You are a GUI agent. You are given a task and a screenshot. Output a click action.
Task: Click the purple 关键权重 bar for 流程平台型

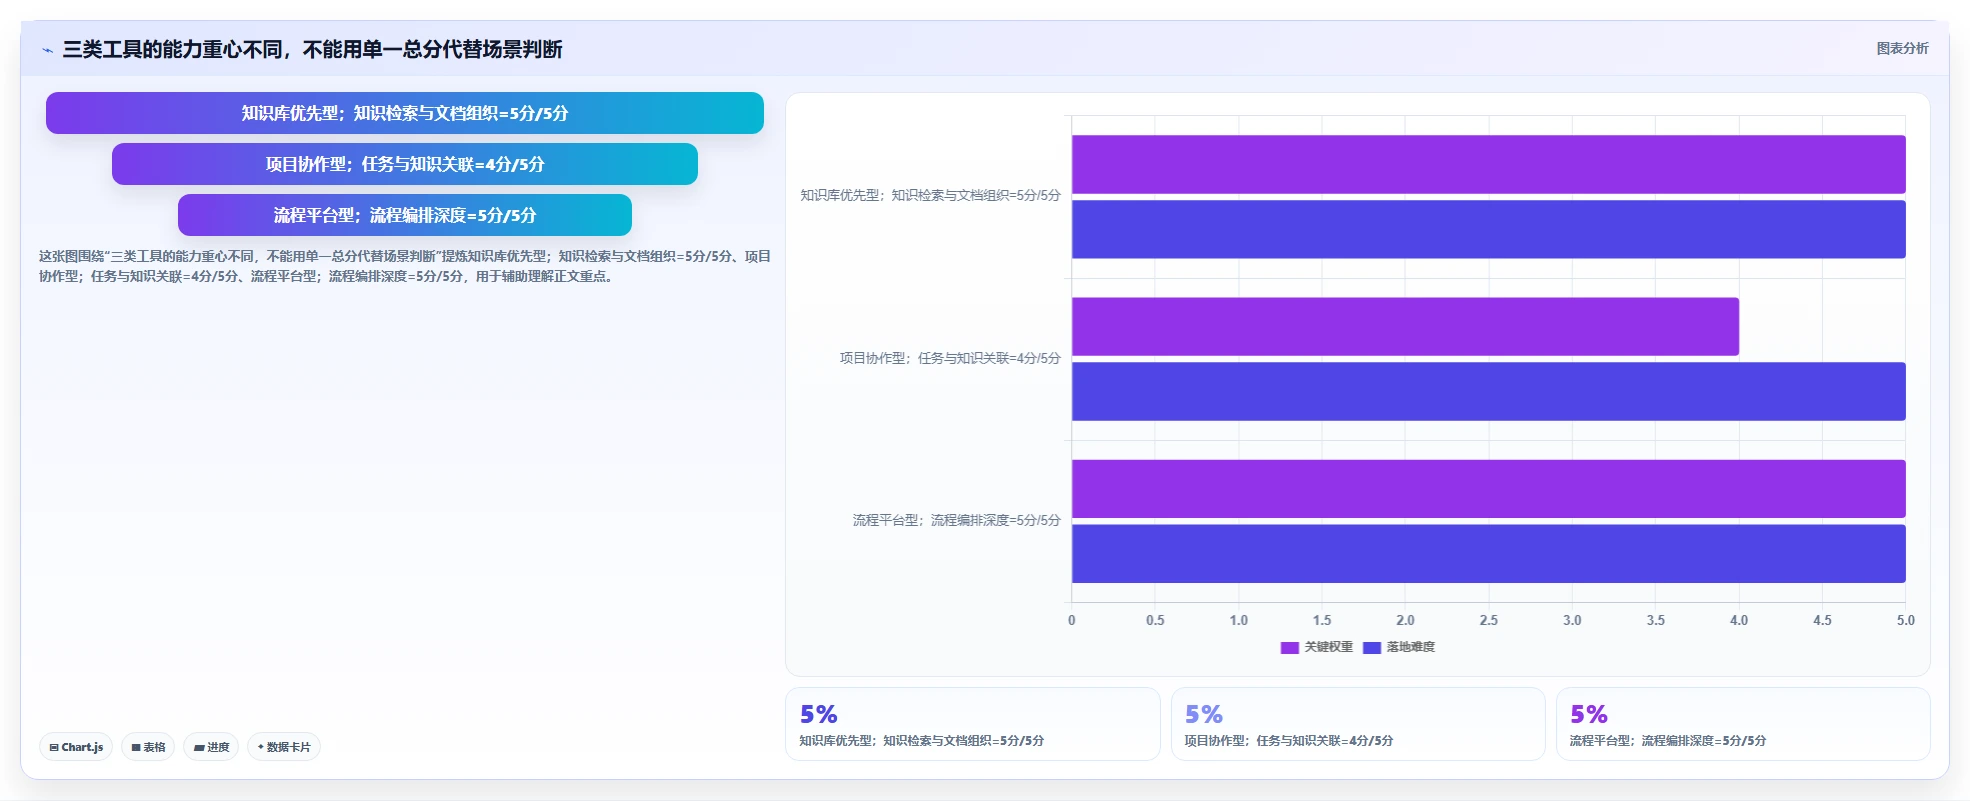click(1488, 489)
